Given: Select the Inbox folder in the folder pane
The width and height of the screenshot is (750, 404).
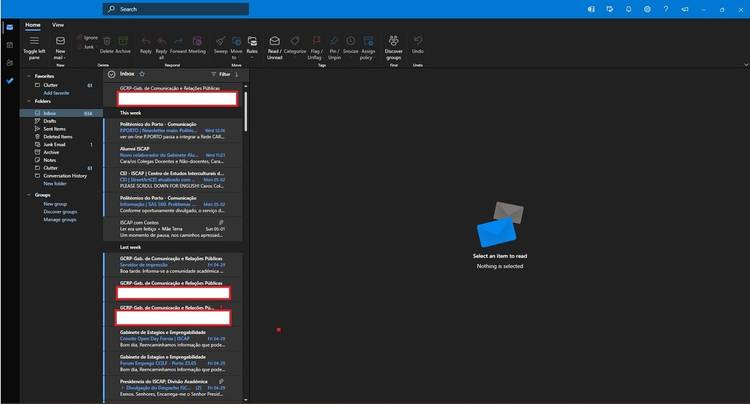Looking at the screenshot, I should (x=61, y=113).
